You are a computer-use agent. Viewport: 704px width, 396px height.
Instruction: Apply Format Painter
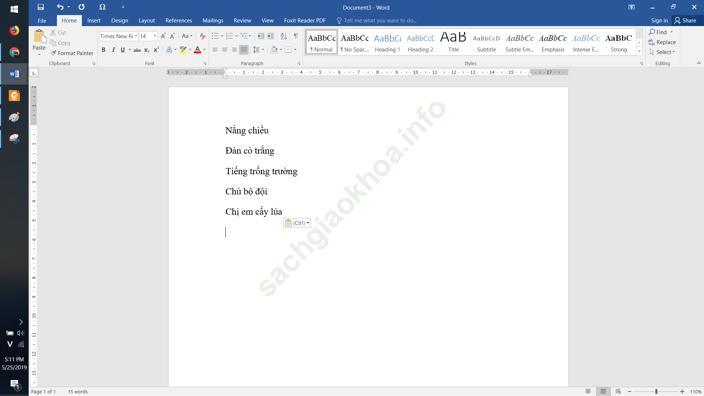coord(72,53)
